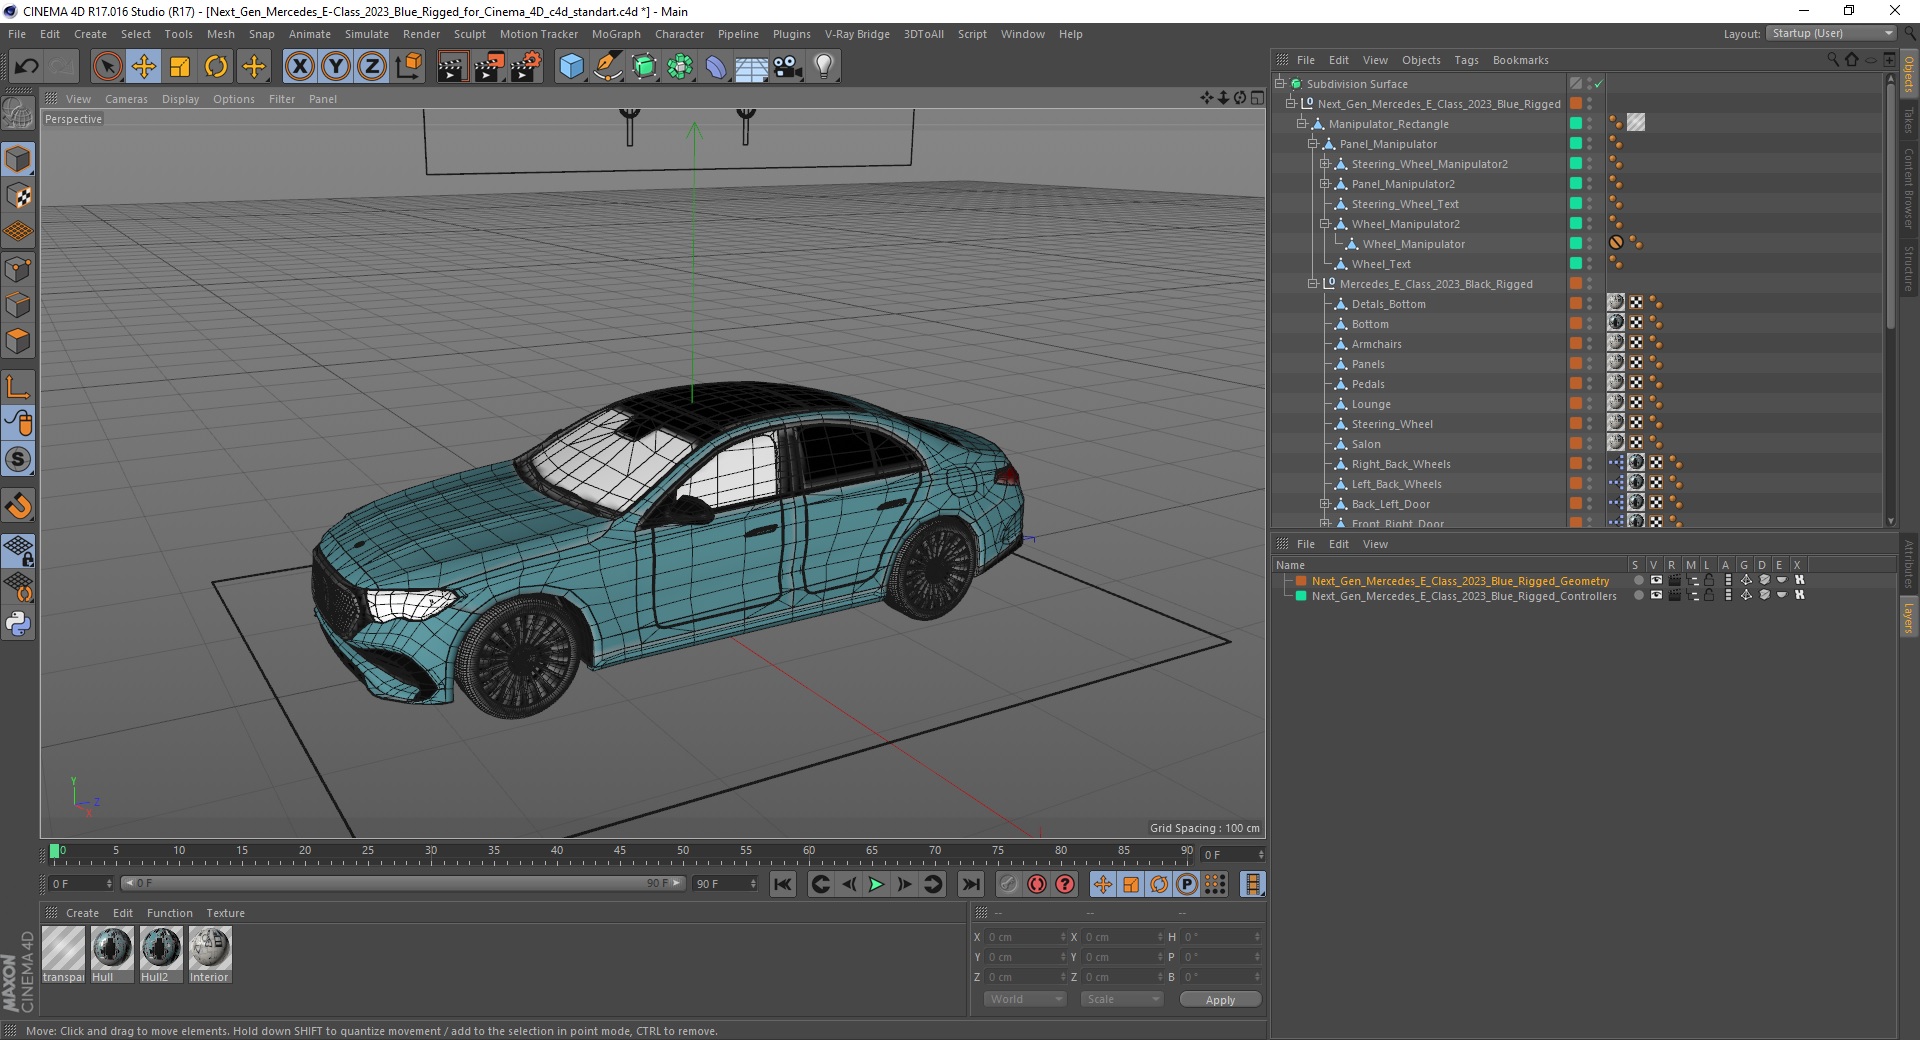Viewport: 1920px width, 1040px height.
Task: Open the Deformer objects icon
Action: pyautogui.click(x=716, y=67)
